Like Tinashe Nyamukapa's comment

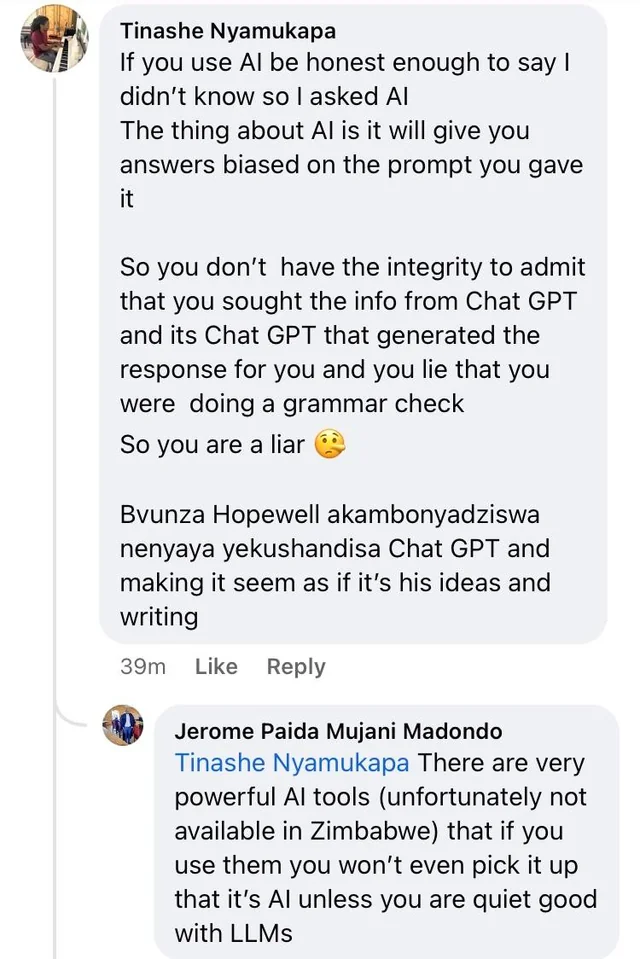pos(216,667)
